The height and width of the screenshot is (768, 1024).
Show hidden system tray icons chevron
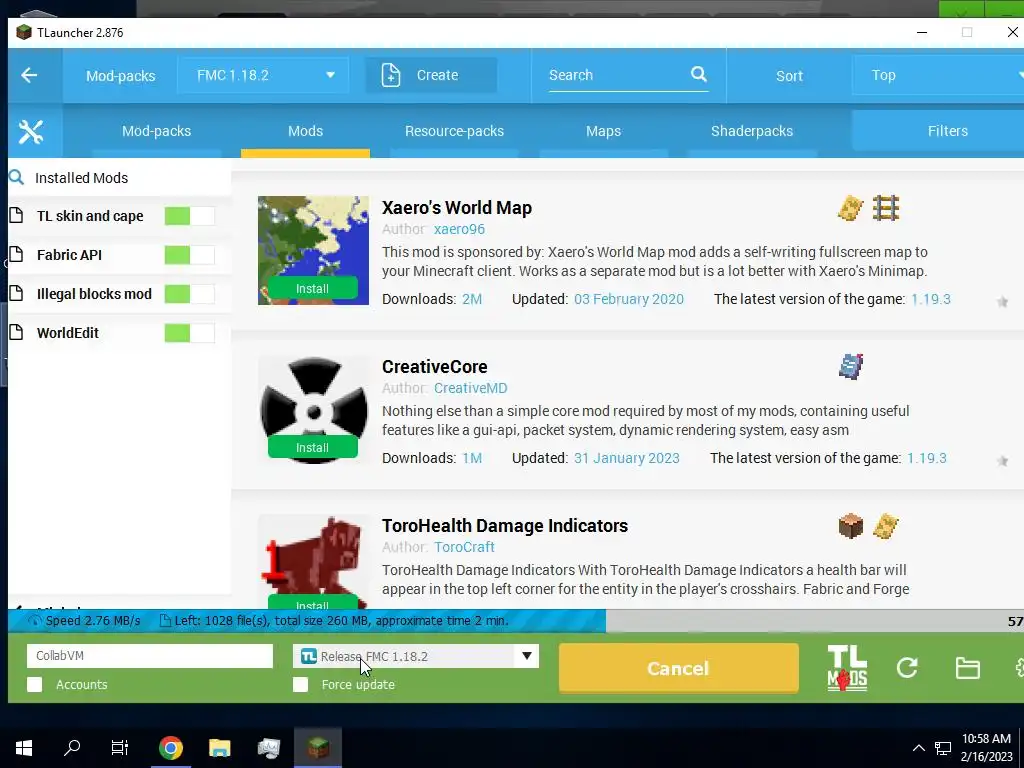tap(918, 748)
